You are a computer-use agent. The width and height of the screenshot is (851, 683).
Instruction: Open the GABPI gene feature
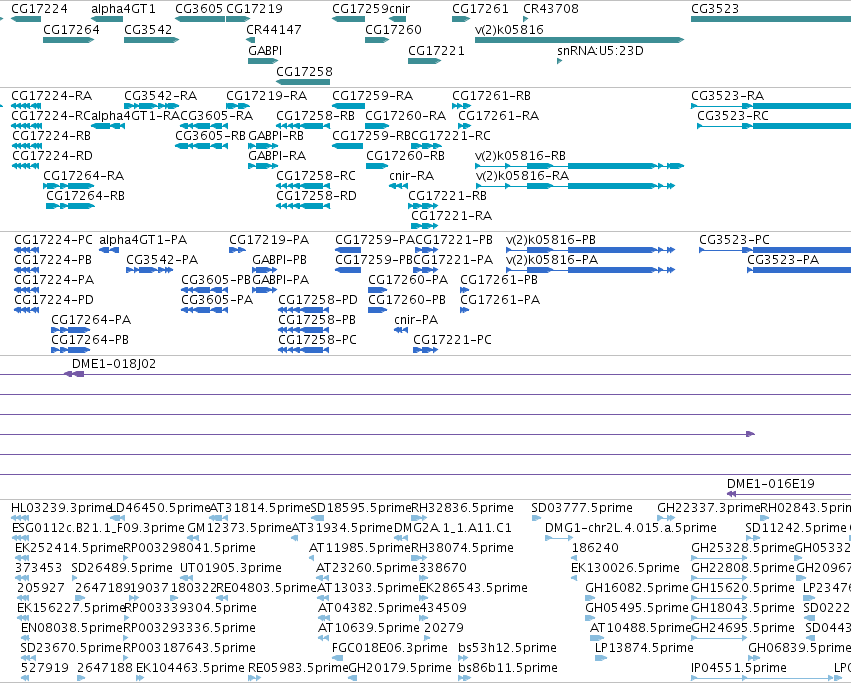coord(263,61)
